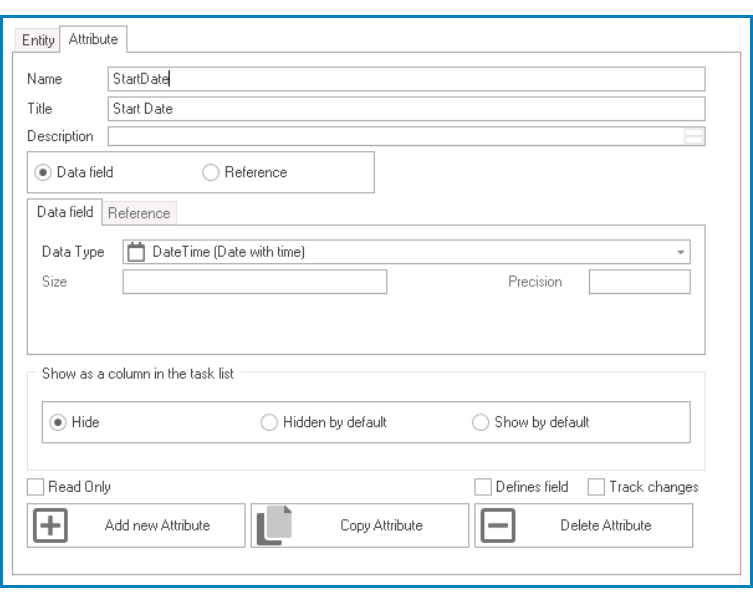Open the DateTime data type combo box
Screen dimensions: 753x603
point(406,252)
